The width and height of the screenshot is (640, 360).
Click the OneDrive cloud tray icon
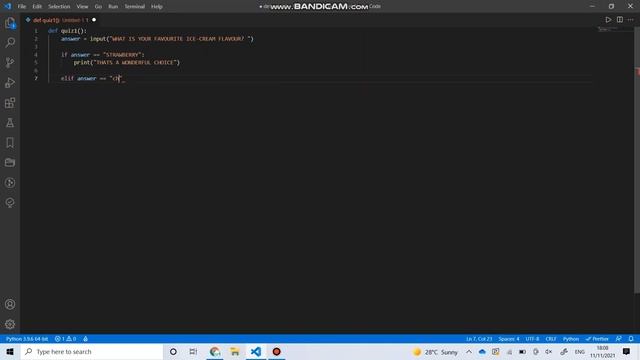point(482,352)
